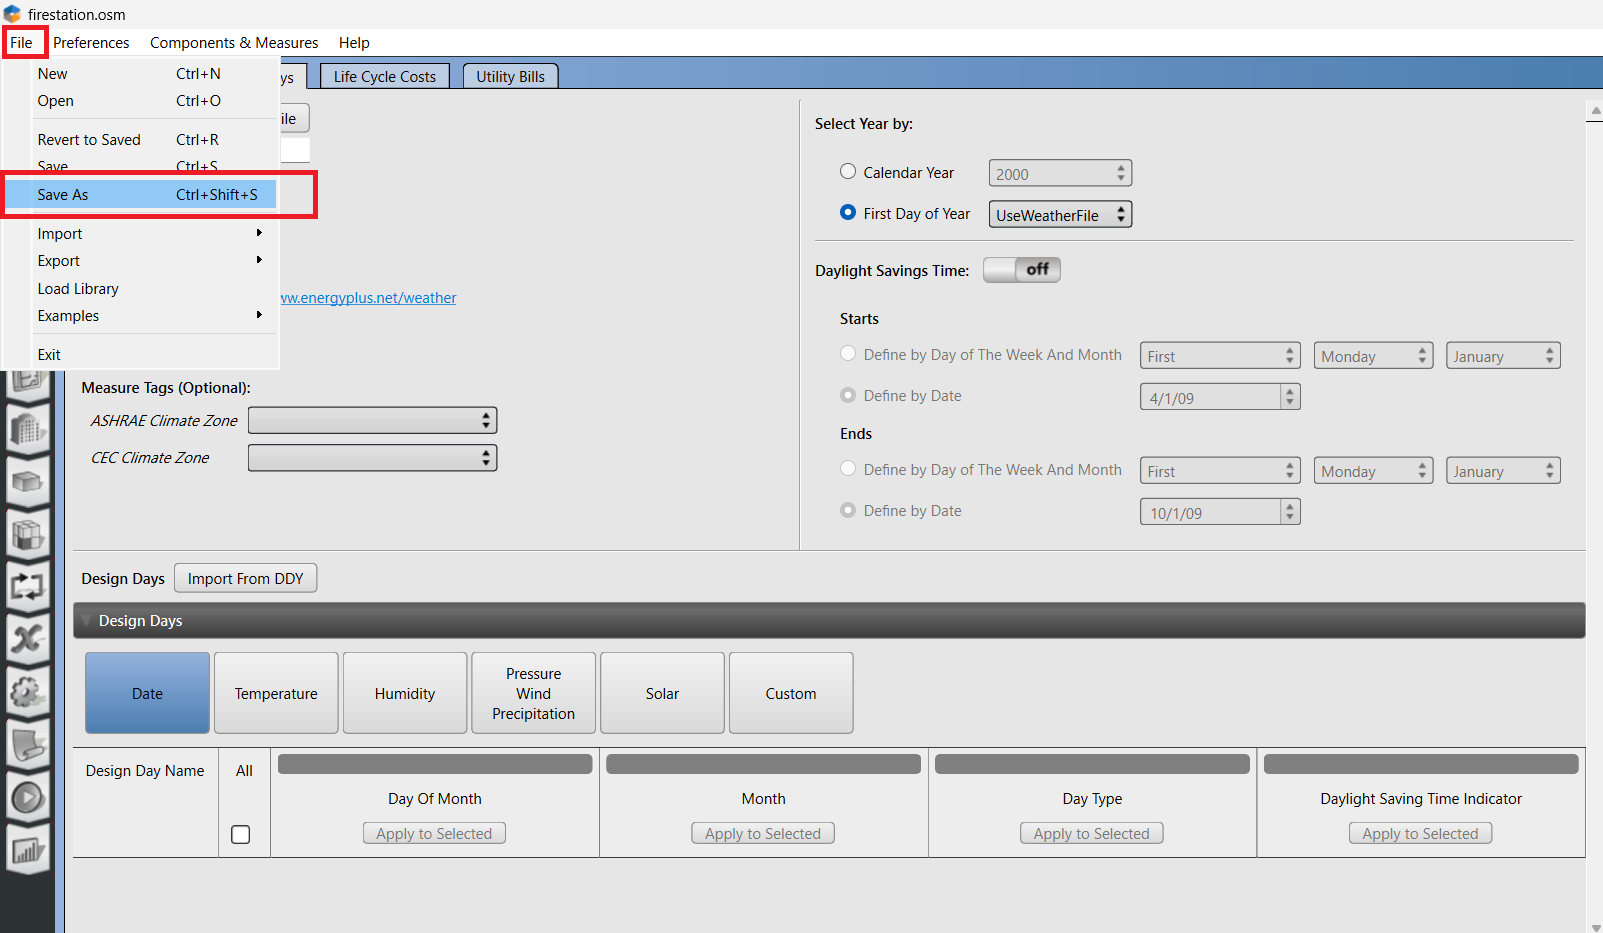Open the Ends week-of-month First dropdown
1603x933 pixels.
[x=1220, y=471]
